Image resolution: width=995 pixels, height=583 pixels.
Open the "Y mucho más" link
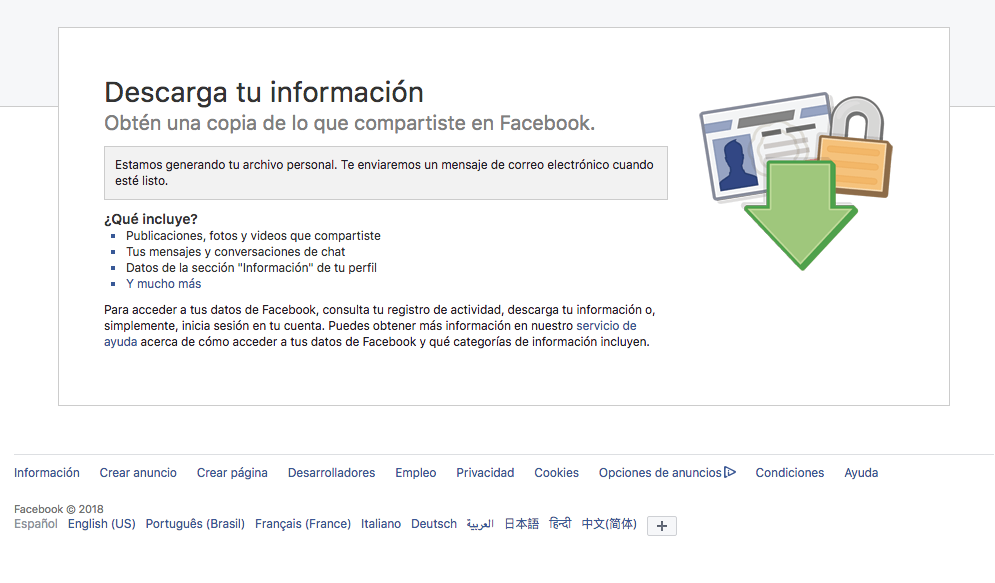(x=162, y=283)
